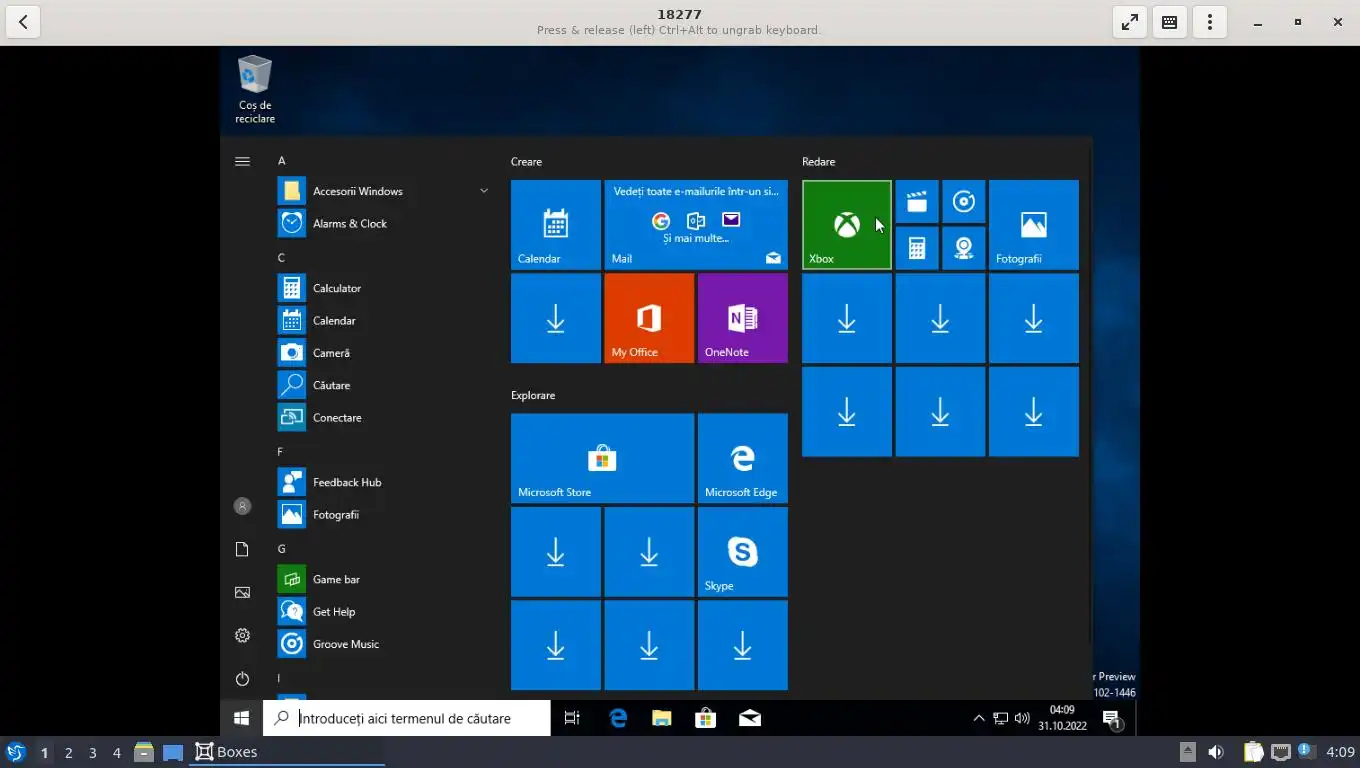Launch Edge from the Windows taskbar
The image size is (1360, 768).
click(x=618, y=718)
